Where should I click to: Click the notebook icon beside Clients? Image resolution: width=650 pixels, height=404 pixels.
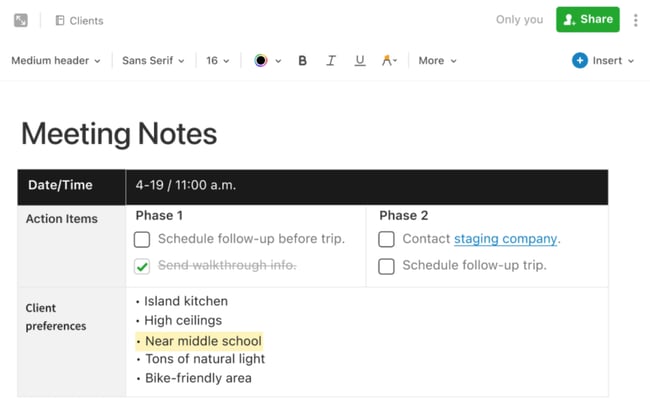[60, 20]
